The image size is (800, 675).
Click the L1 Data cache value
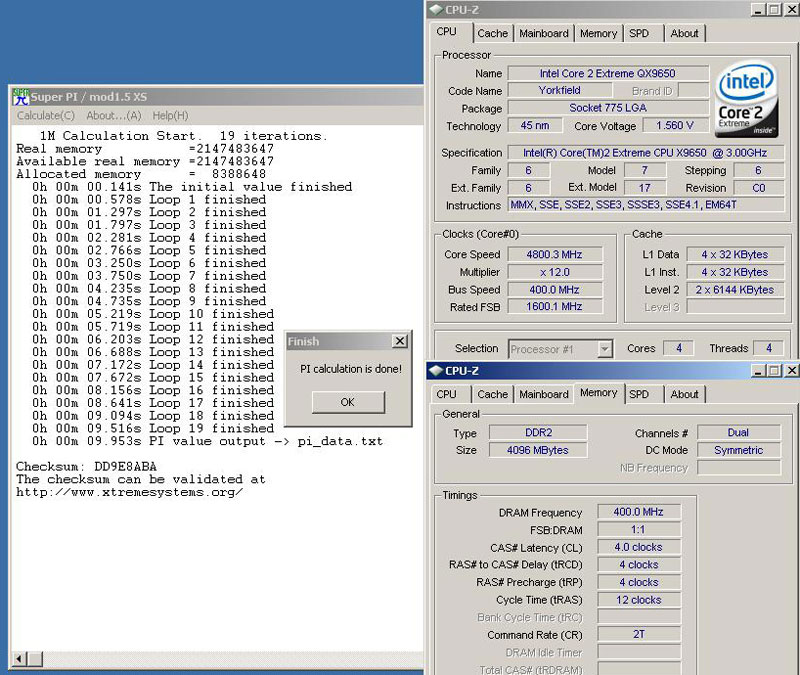(x=735, y=254)
